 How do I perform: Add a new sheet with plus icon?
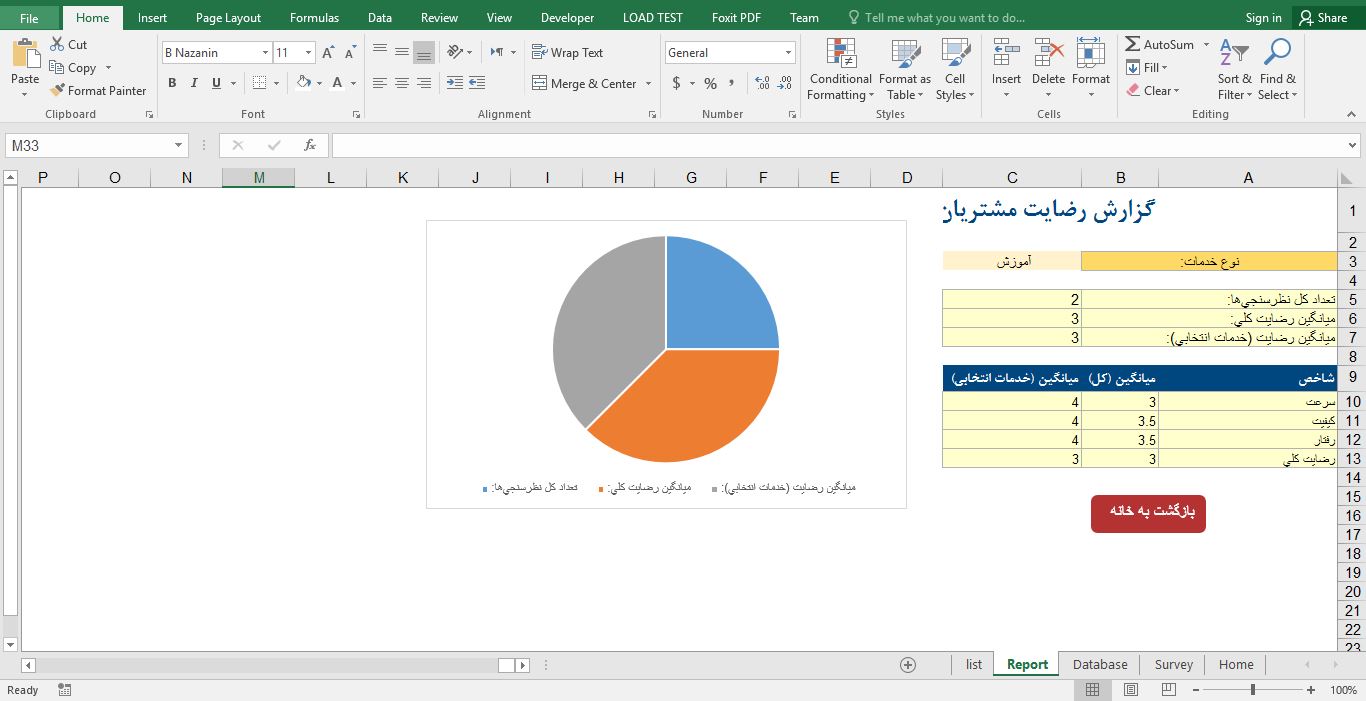click(x=908, y=664)
